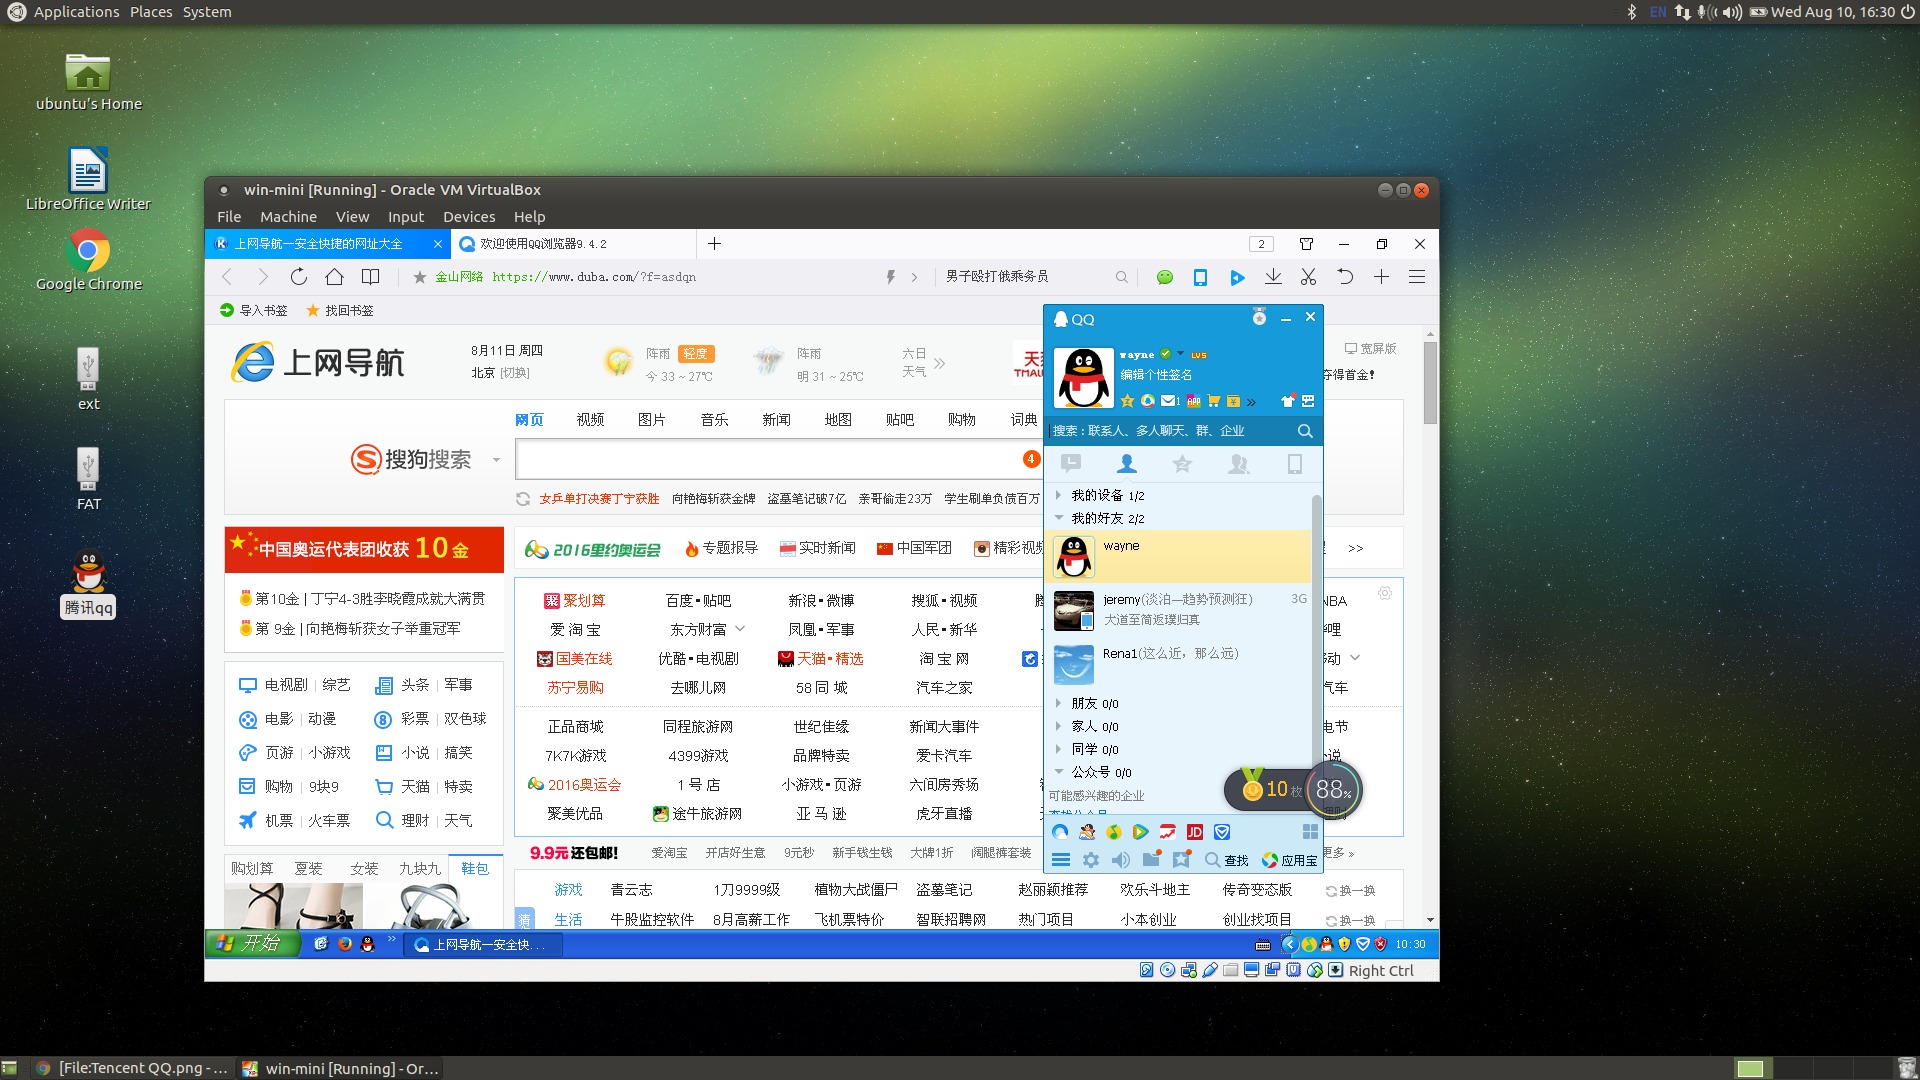This screenshot has width=1920, height=1080.
Task: Open new browser tab plus button
Action: 714,244
